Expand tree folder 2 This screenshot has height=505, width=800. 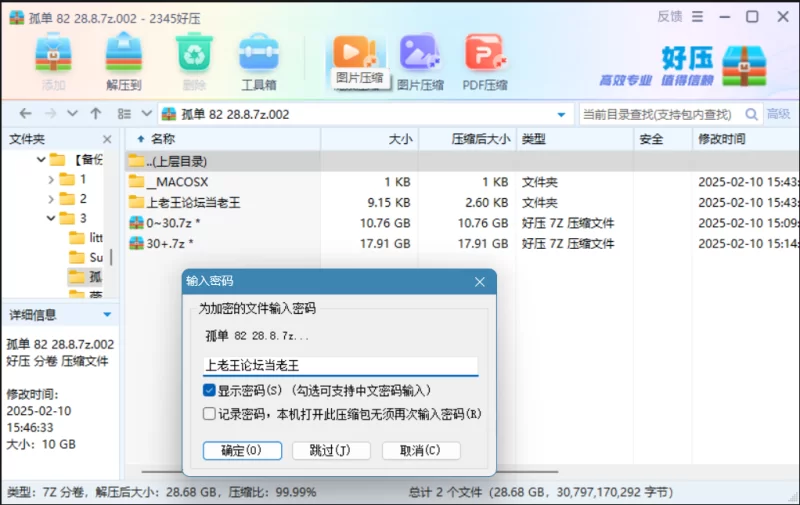pos(51,199)
